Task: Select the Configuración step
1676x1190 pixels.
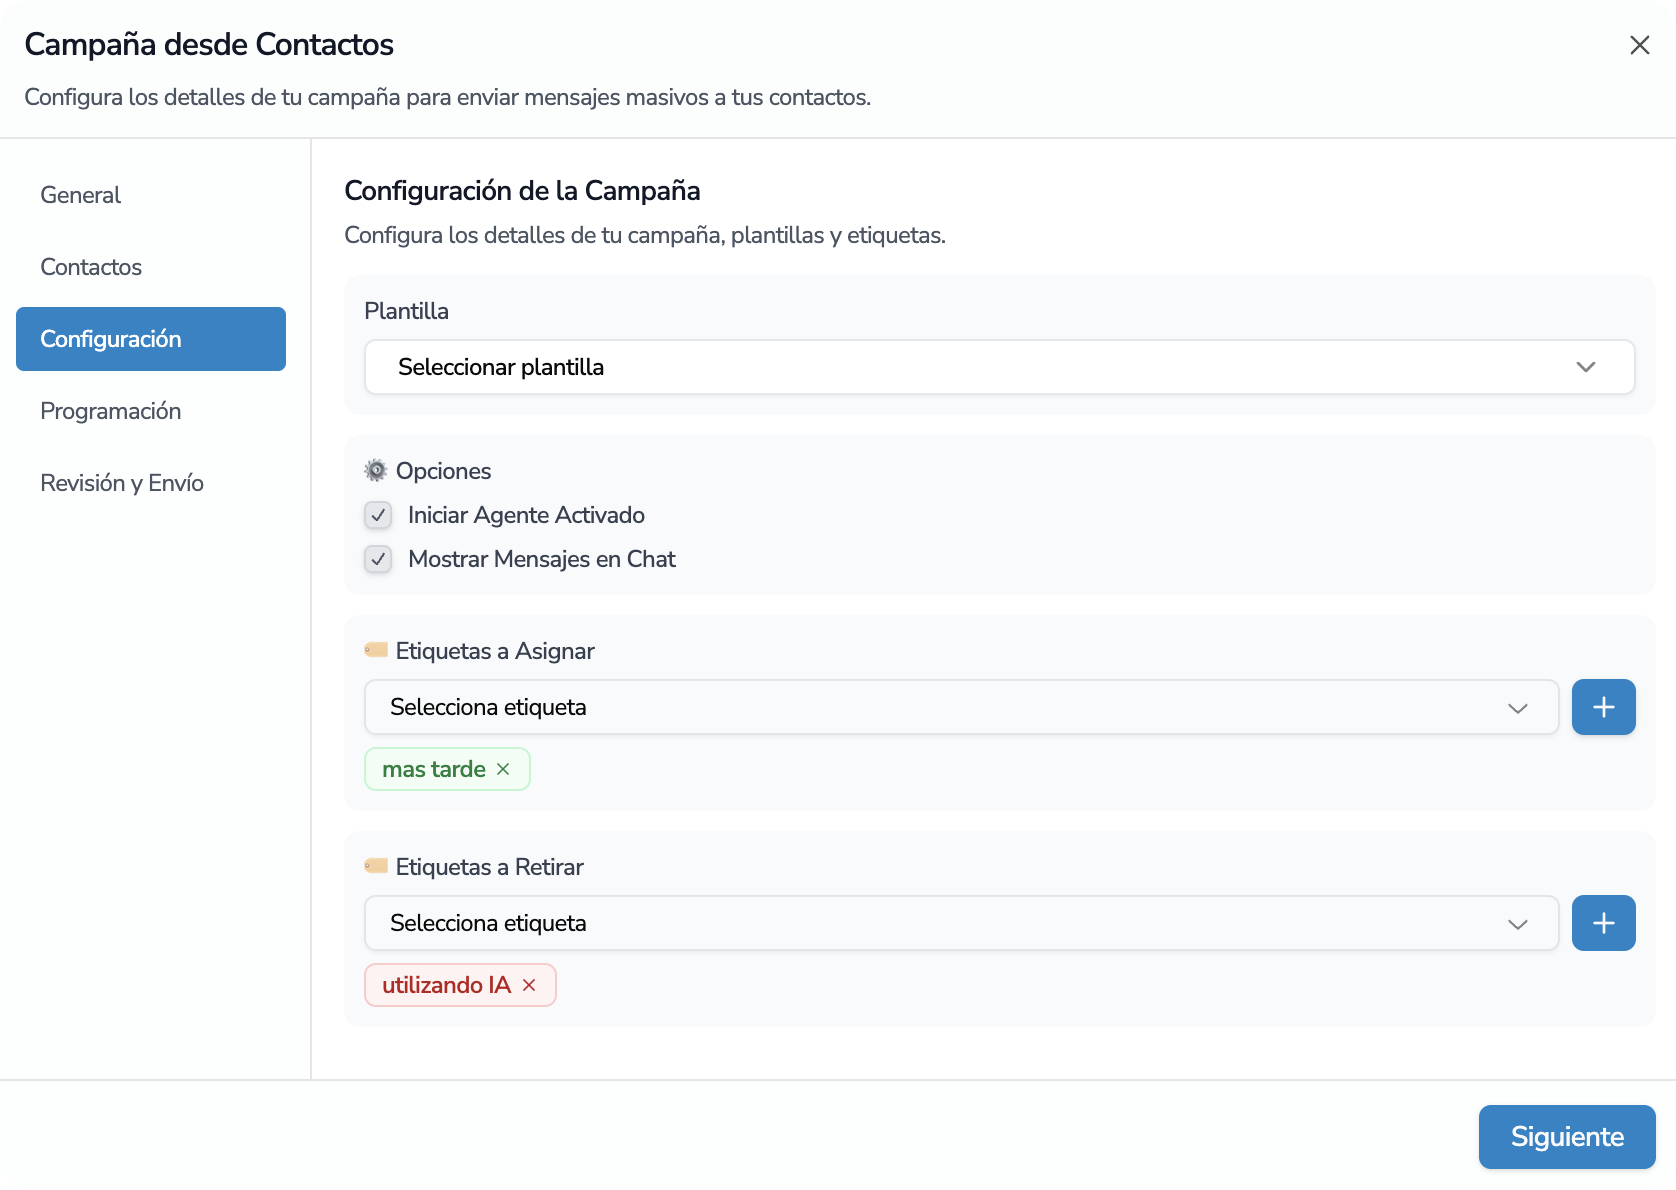Action: tap(151, 339)
